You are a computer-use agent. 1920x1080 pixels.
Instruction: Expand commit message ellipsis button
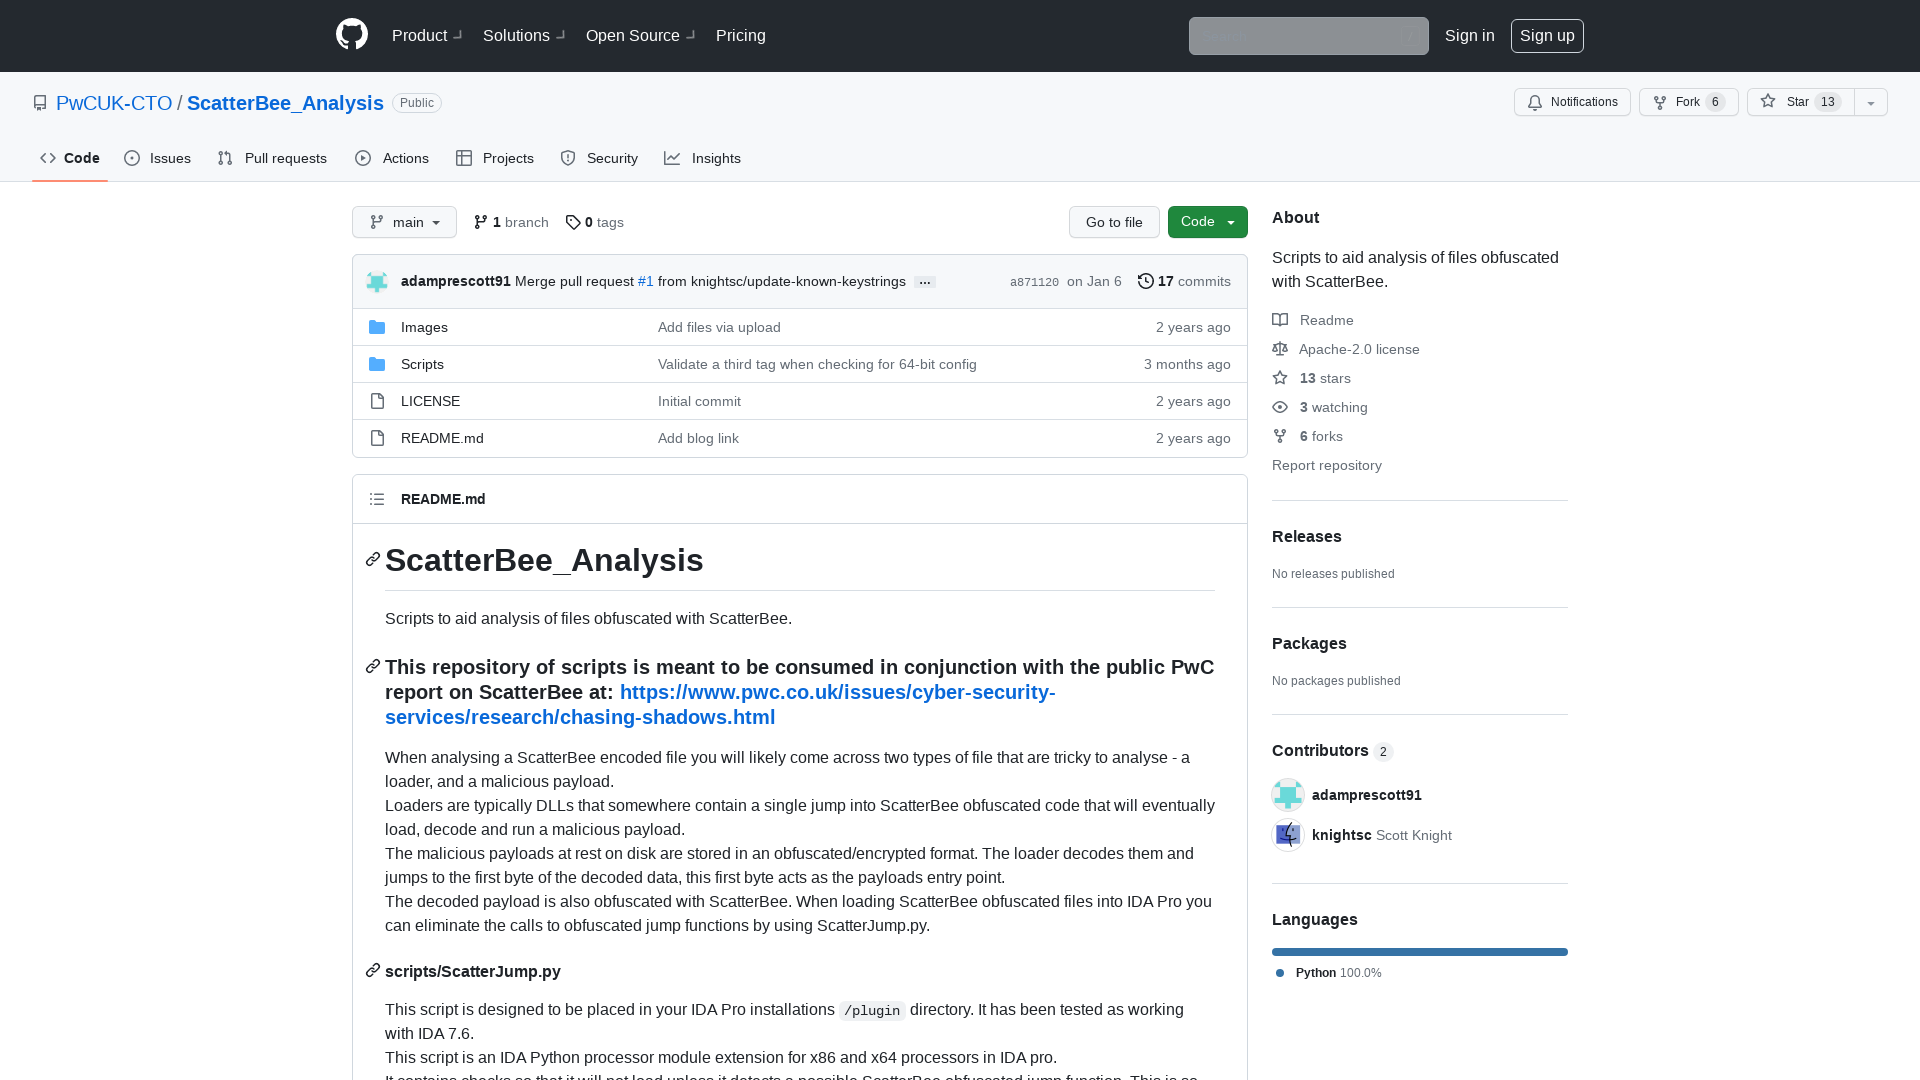click(x=925, y=282)
